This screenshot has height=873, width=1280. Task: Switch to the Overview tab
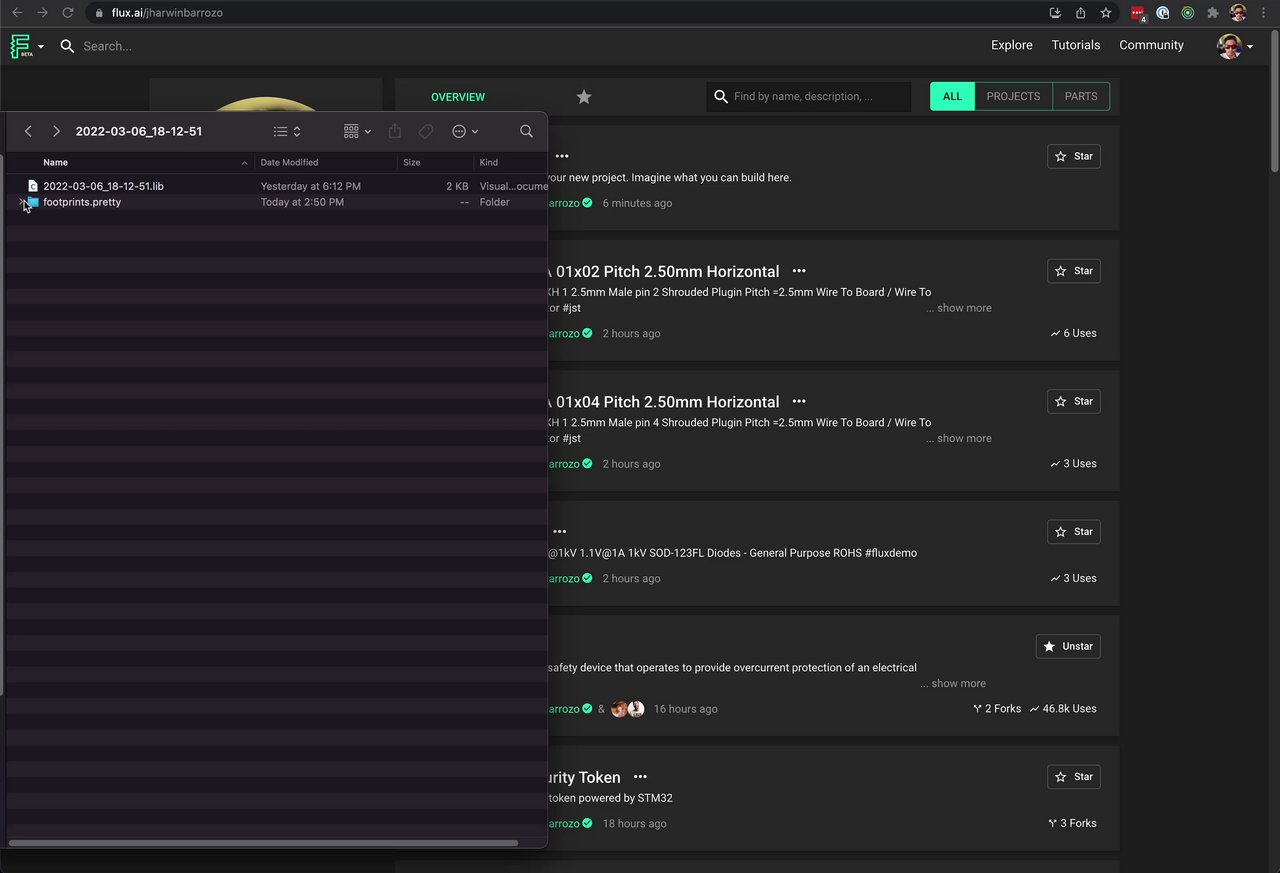tap(458, 97)
